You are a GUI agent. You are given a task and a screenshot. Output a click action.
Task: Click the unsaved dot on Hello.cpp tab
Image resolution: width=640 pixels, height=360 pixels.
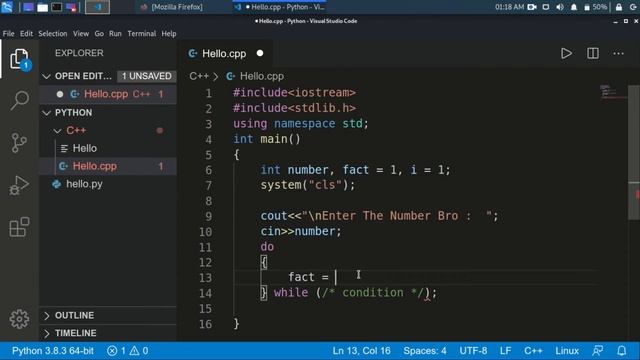(x=260, y=53)
